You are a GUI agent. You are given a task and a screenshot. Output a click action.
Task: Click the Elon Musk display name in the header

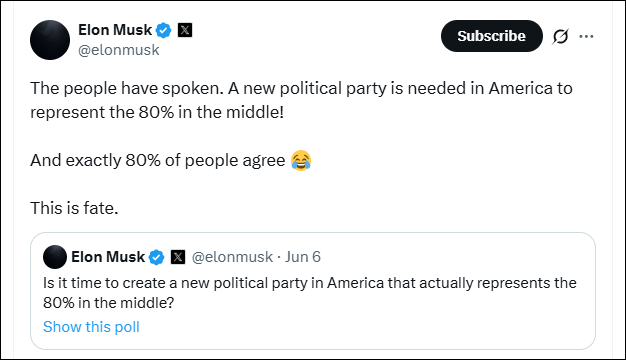pos(115,30)
